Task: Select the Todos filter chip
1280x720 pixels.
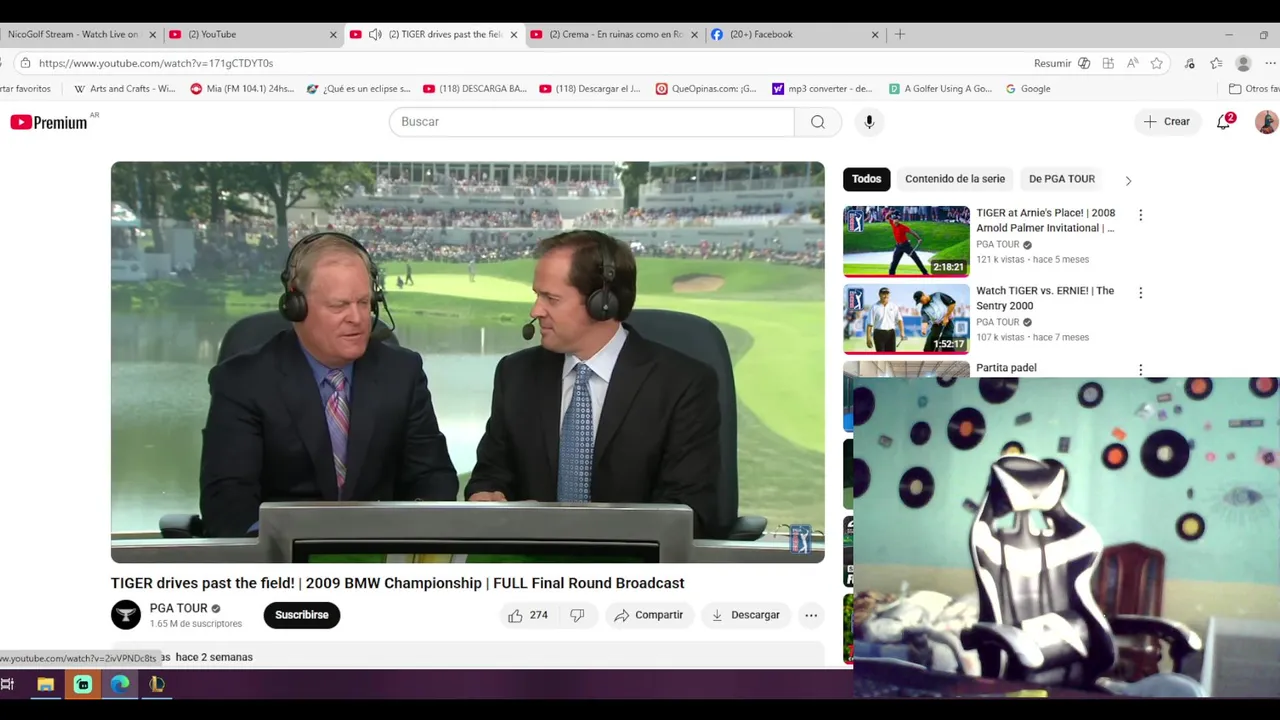Action: [x=866, y=179]
